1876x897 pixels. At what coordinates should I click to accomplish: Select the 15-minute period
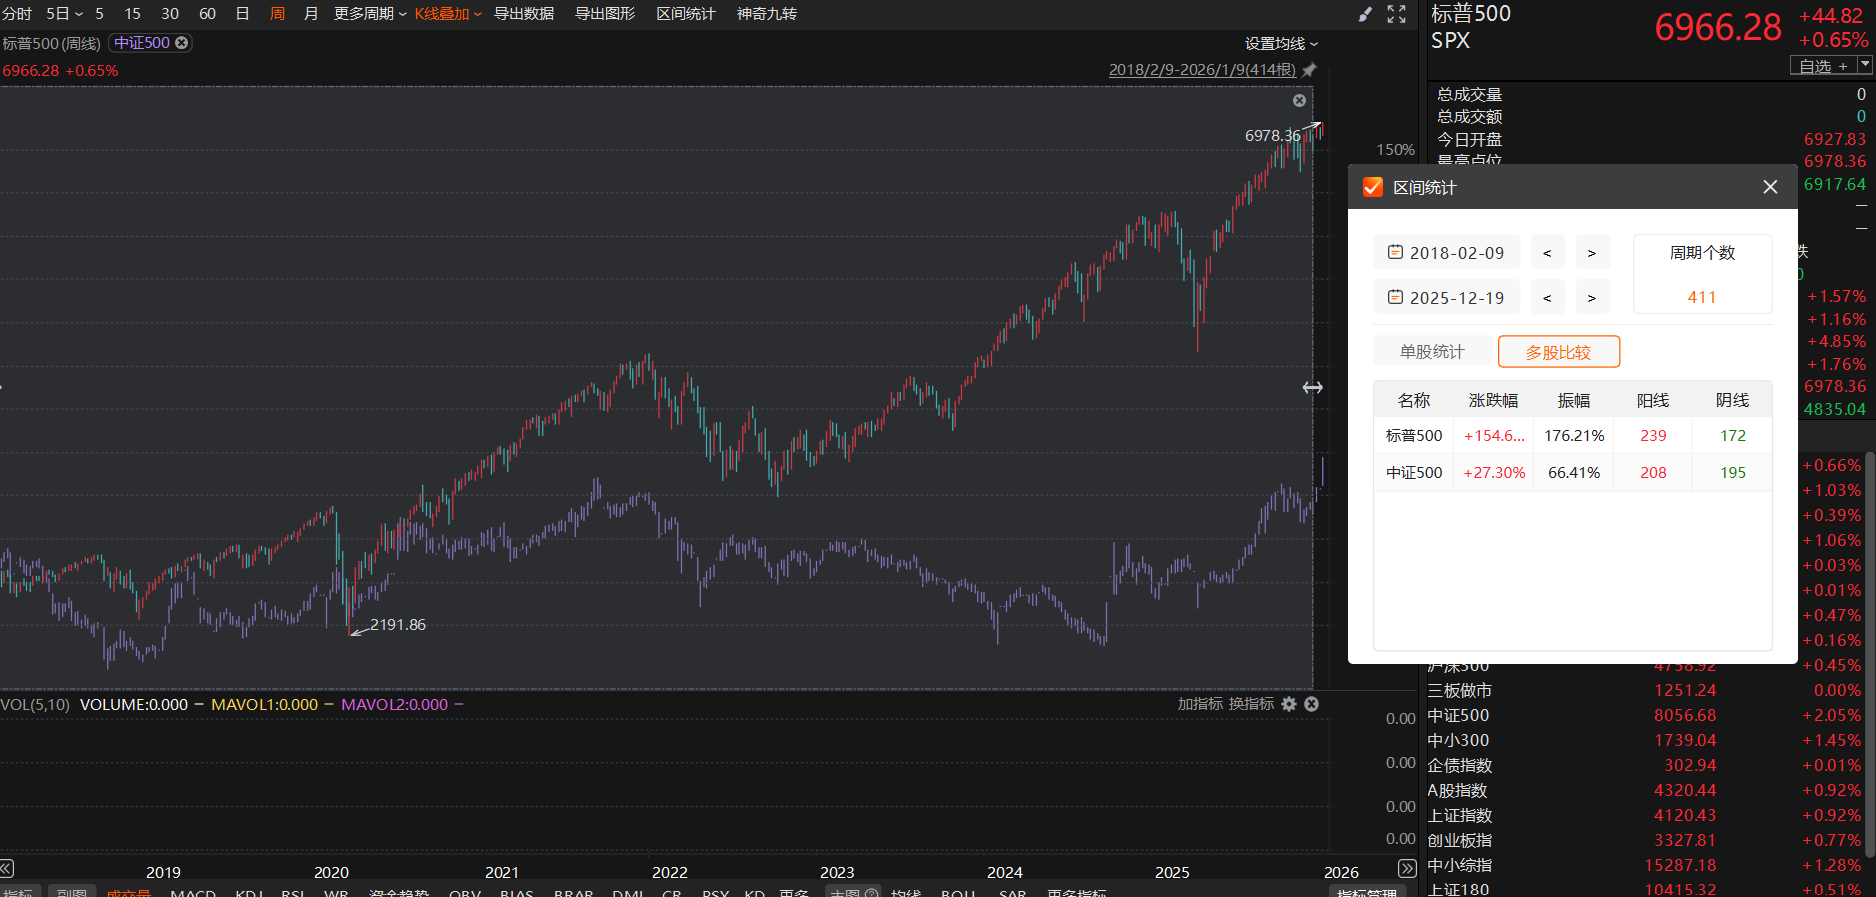(132, 14)
